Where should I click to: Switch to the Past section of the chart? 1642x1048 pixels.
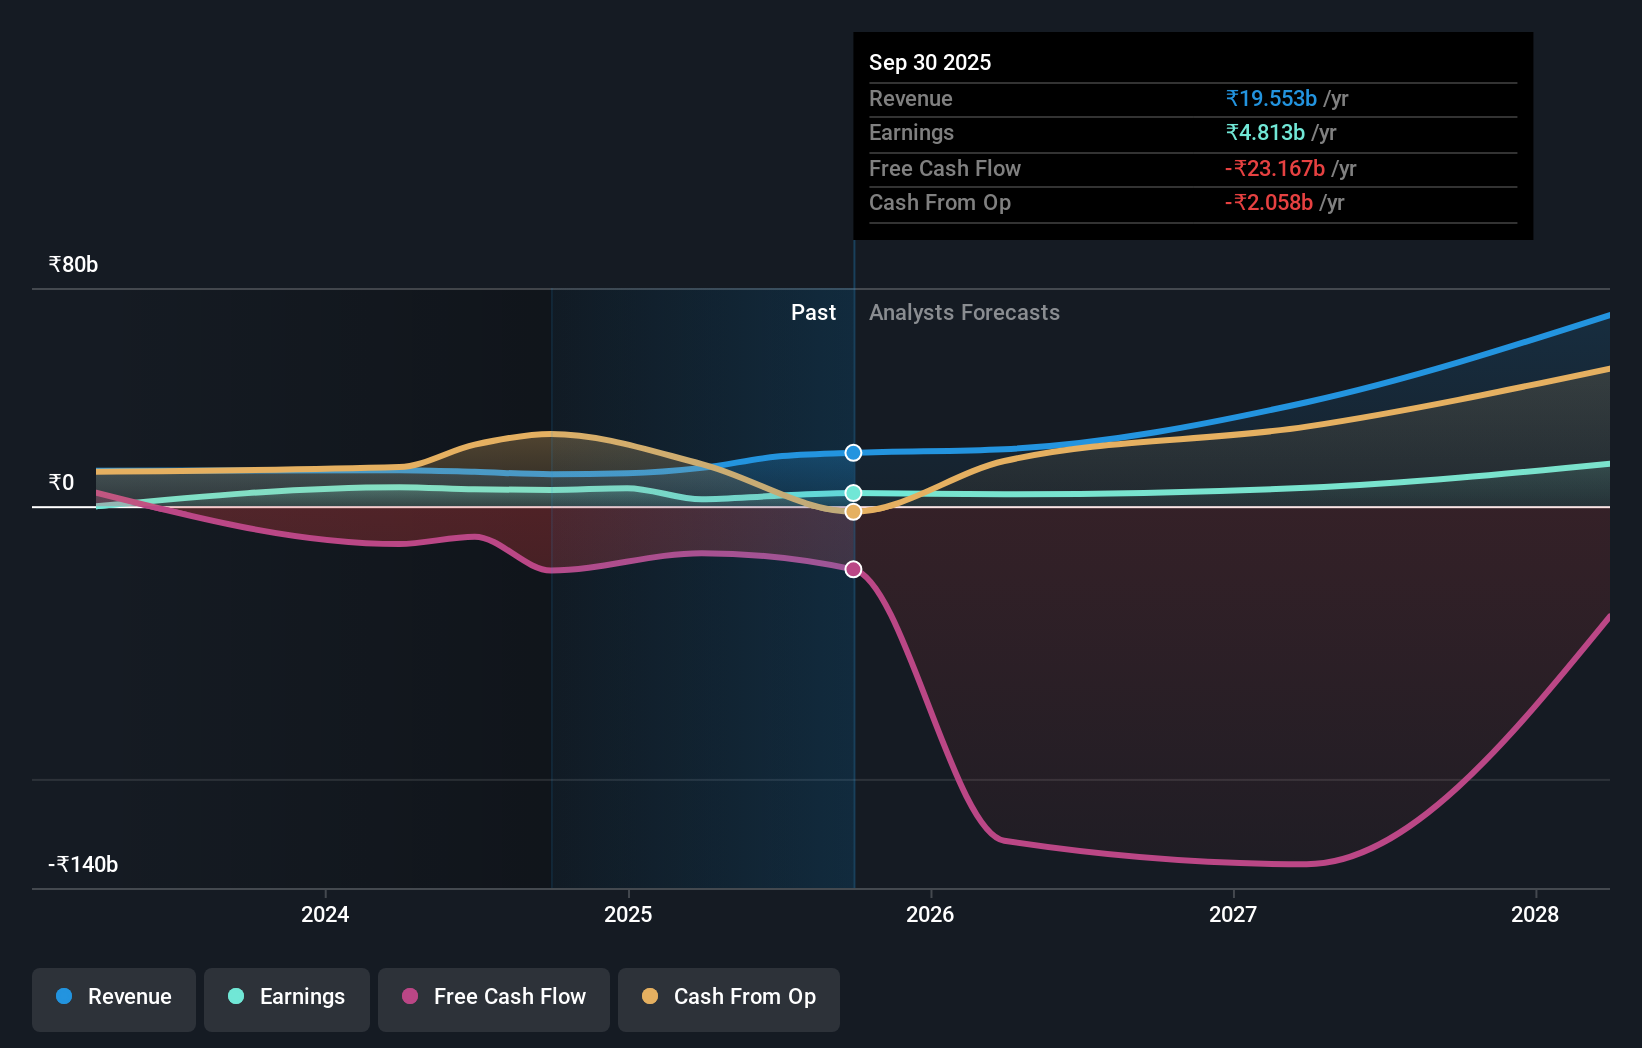813,312
